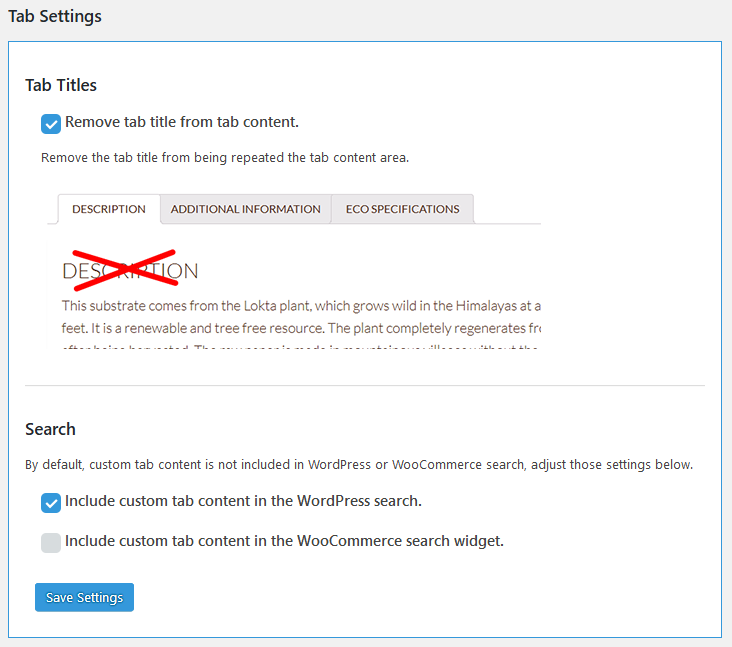Screen dimensions: 732x647
Task: Enable the WooCommerce search widget checkbox
Action: point(51,542)
